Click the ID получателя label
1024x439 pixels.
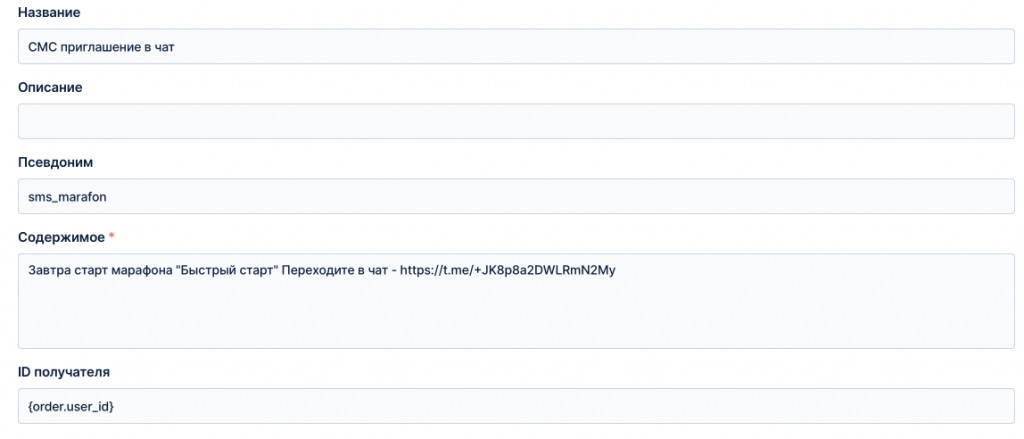point(64,372)
